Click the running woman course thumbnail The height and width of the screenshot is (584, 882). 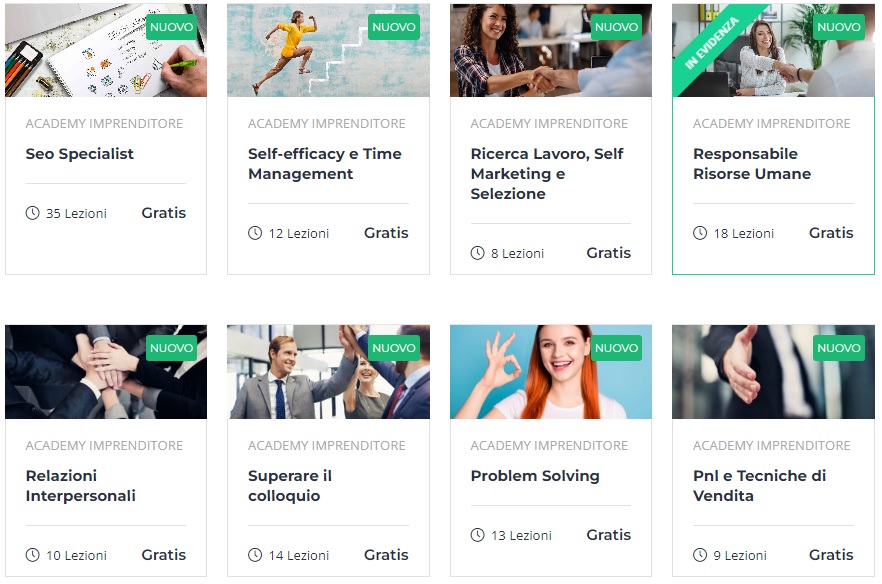pyautogui.click(x=328, y=50)
